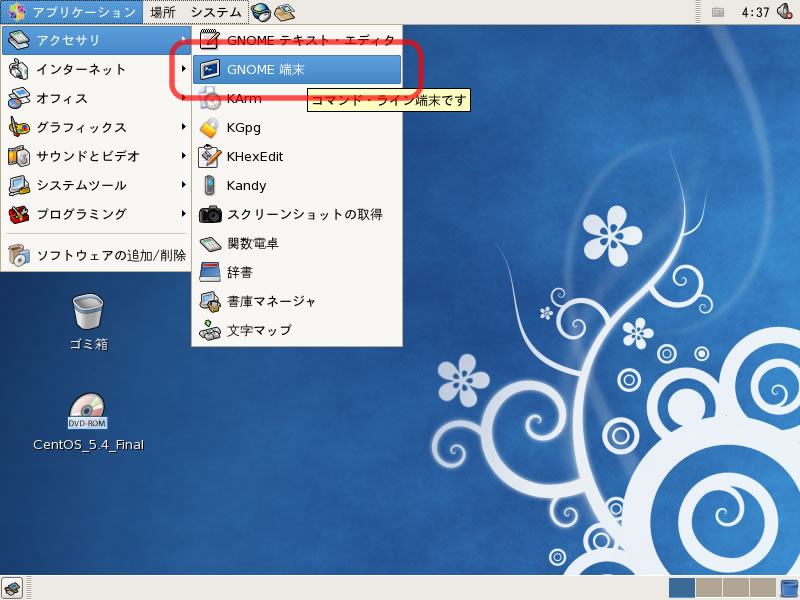The image size is (800, 600).
Task: Launch KGpg
Action: pos(297,128)
